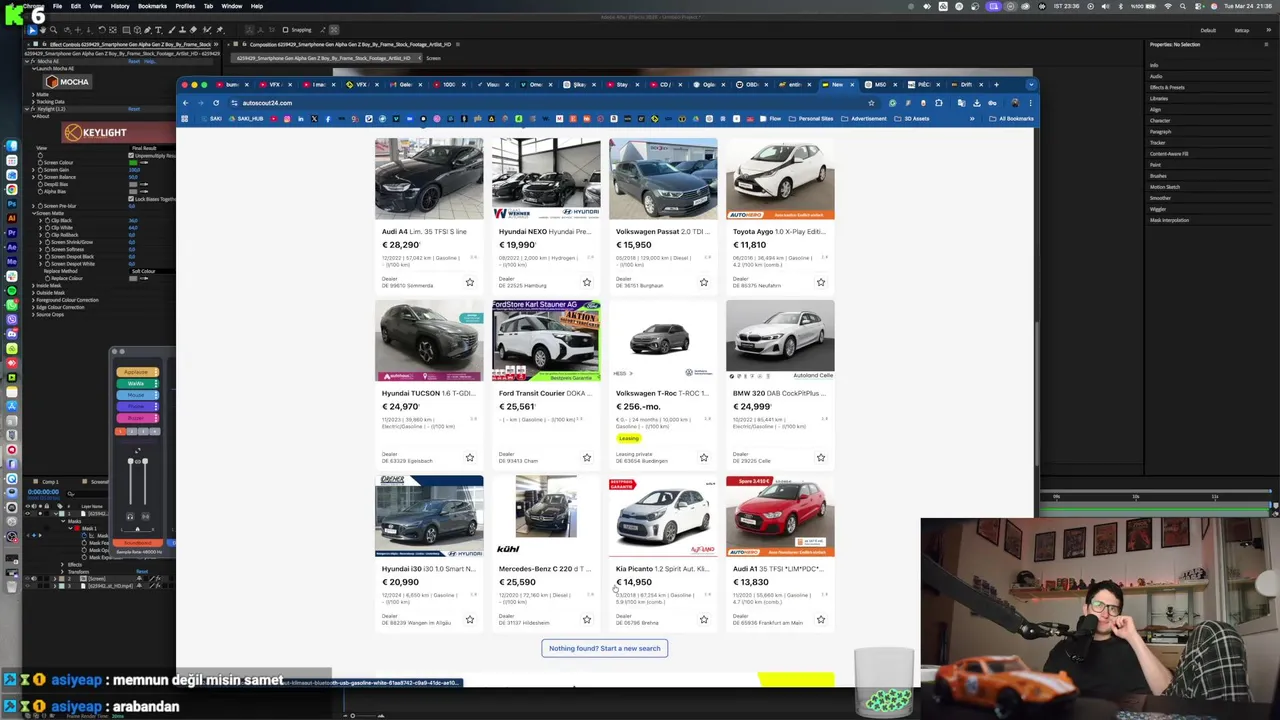Hide the [Screen] layer eye toggle
1280x720 pixels.
[x=28, y=578]
